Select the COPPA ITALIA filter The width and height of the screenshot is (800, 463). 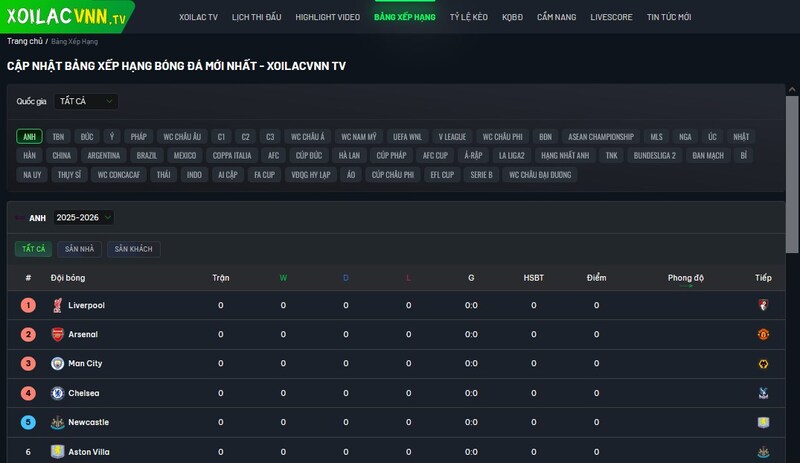point(232,155)
